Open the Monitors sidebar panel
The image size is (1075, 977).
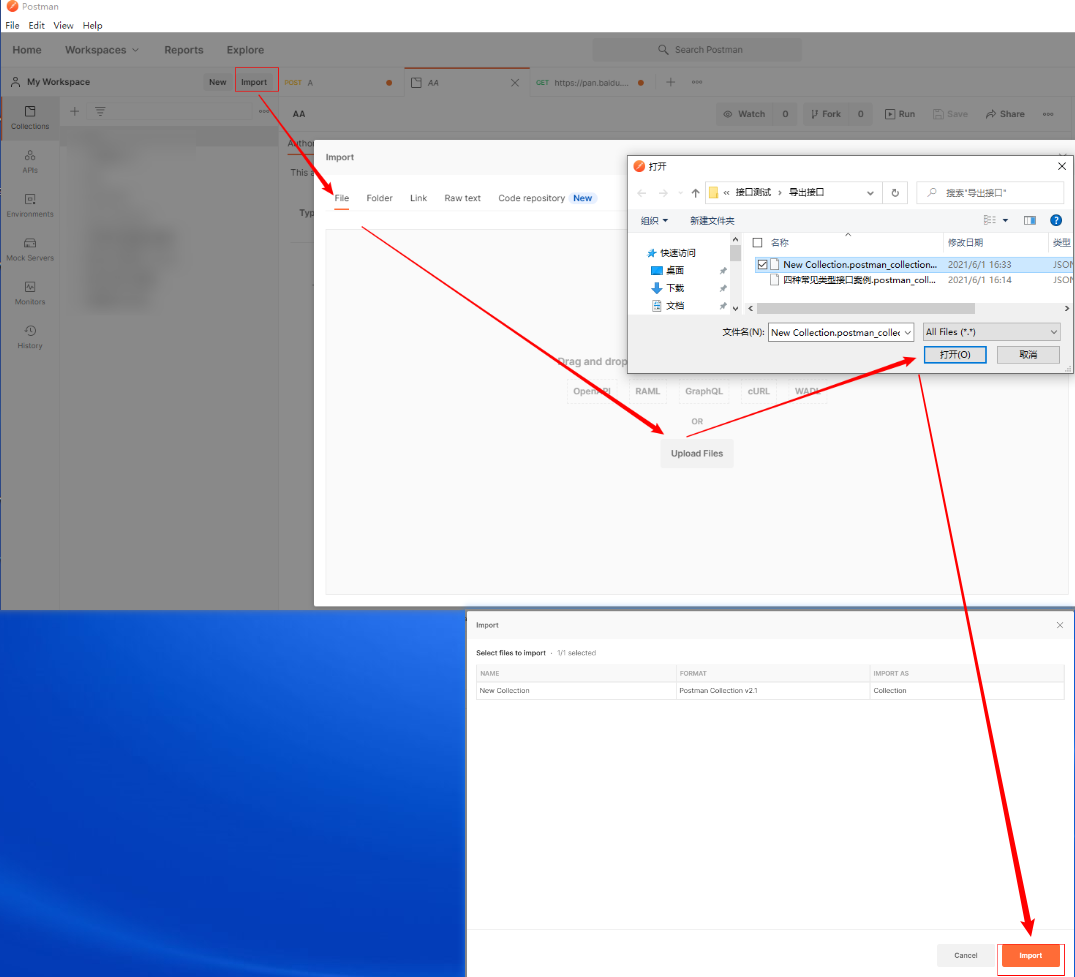[29, 293]
